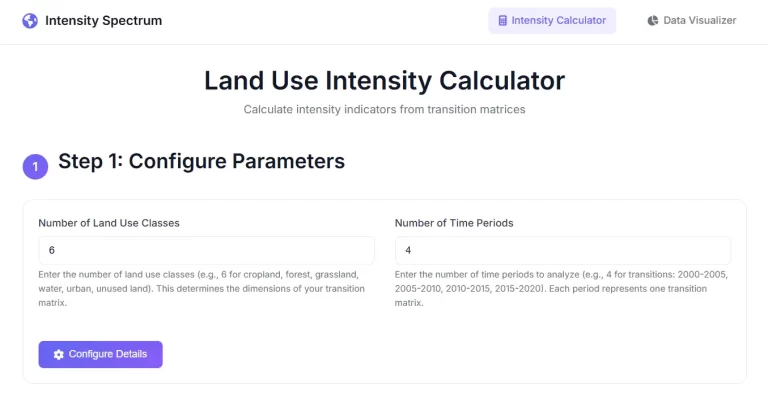This screenshot has height=401, width=768.
Task: Click the calculator icon in the navbar
Action: point(502,20)
